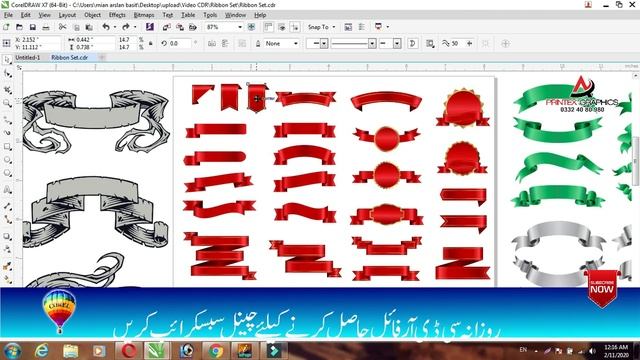Select the Interactive Fill tool
Screen dimensions: 640x360
pyautogui.click(x=7, y=279)
